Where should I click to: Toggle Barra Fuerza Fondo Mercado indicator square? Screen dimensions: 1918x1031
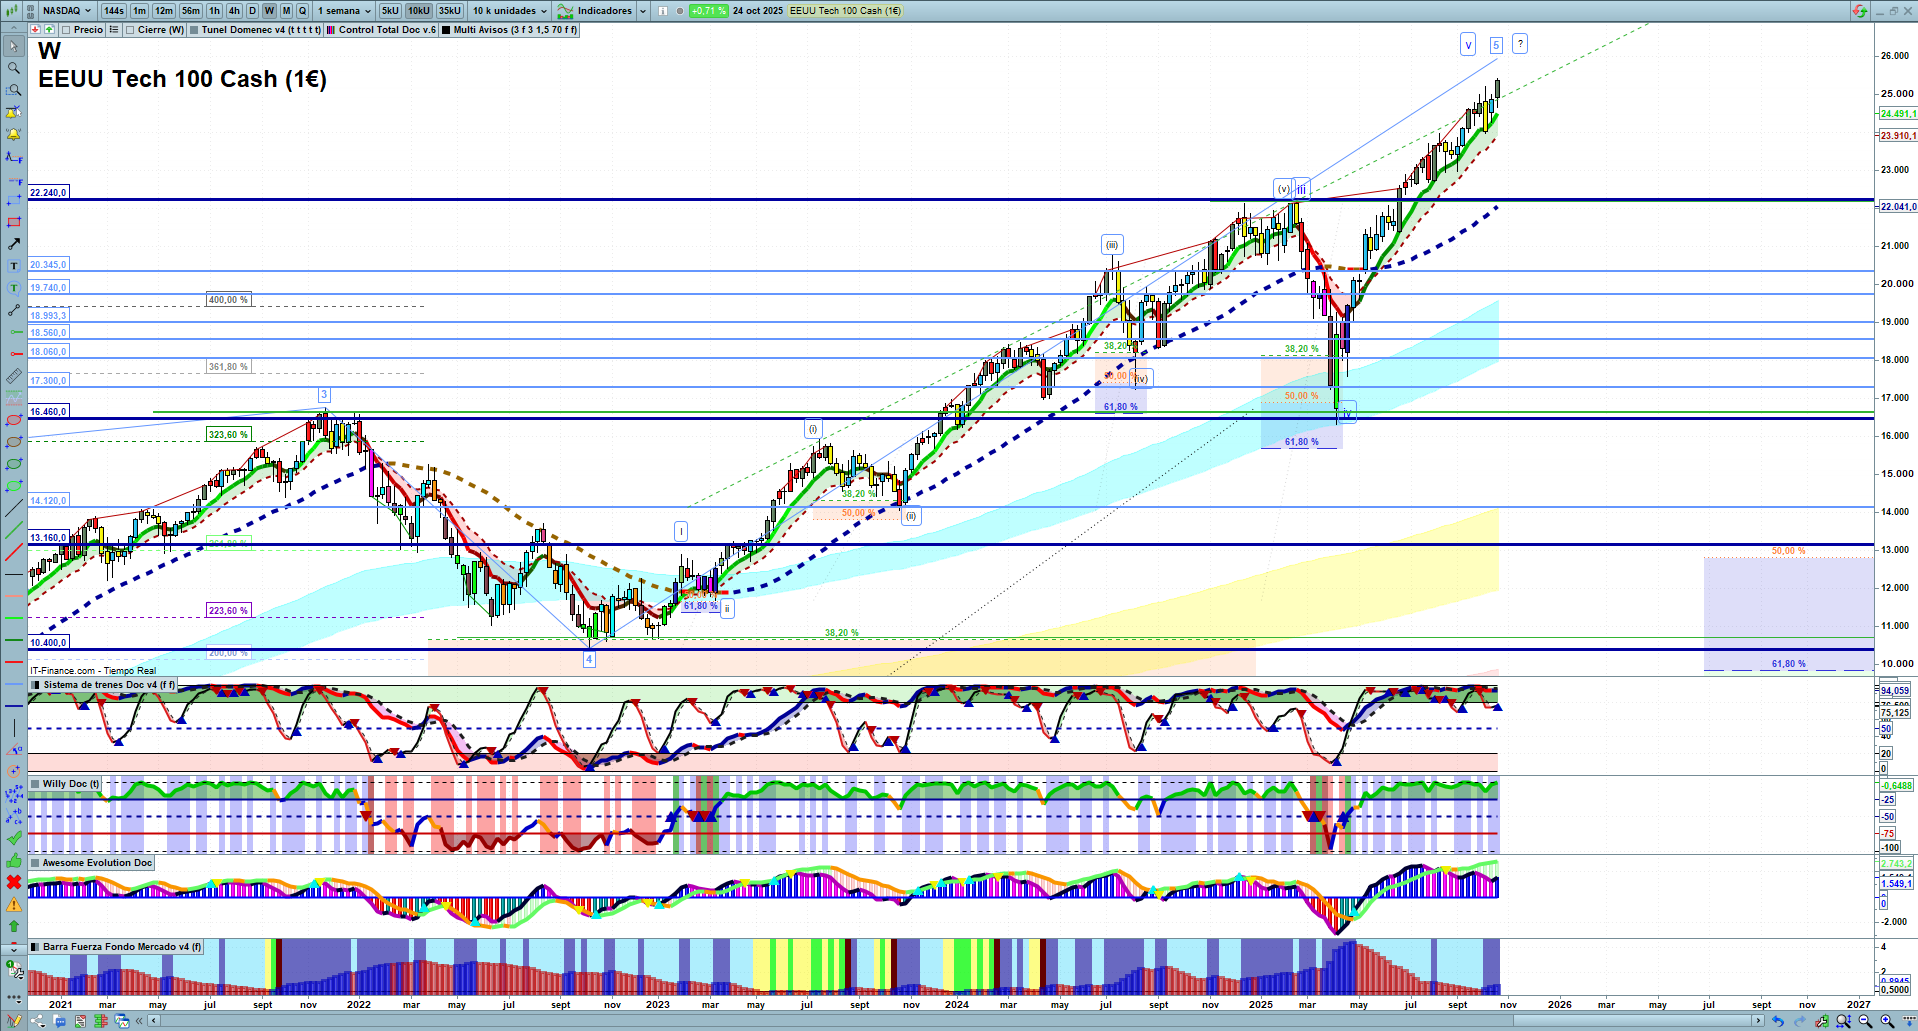coord(35,947)
